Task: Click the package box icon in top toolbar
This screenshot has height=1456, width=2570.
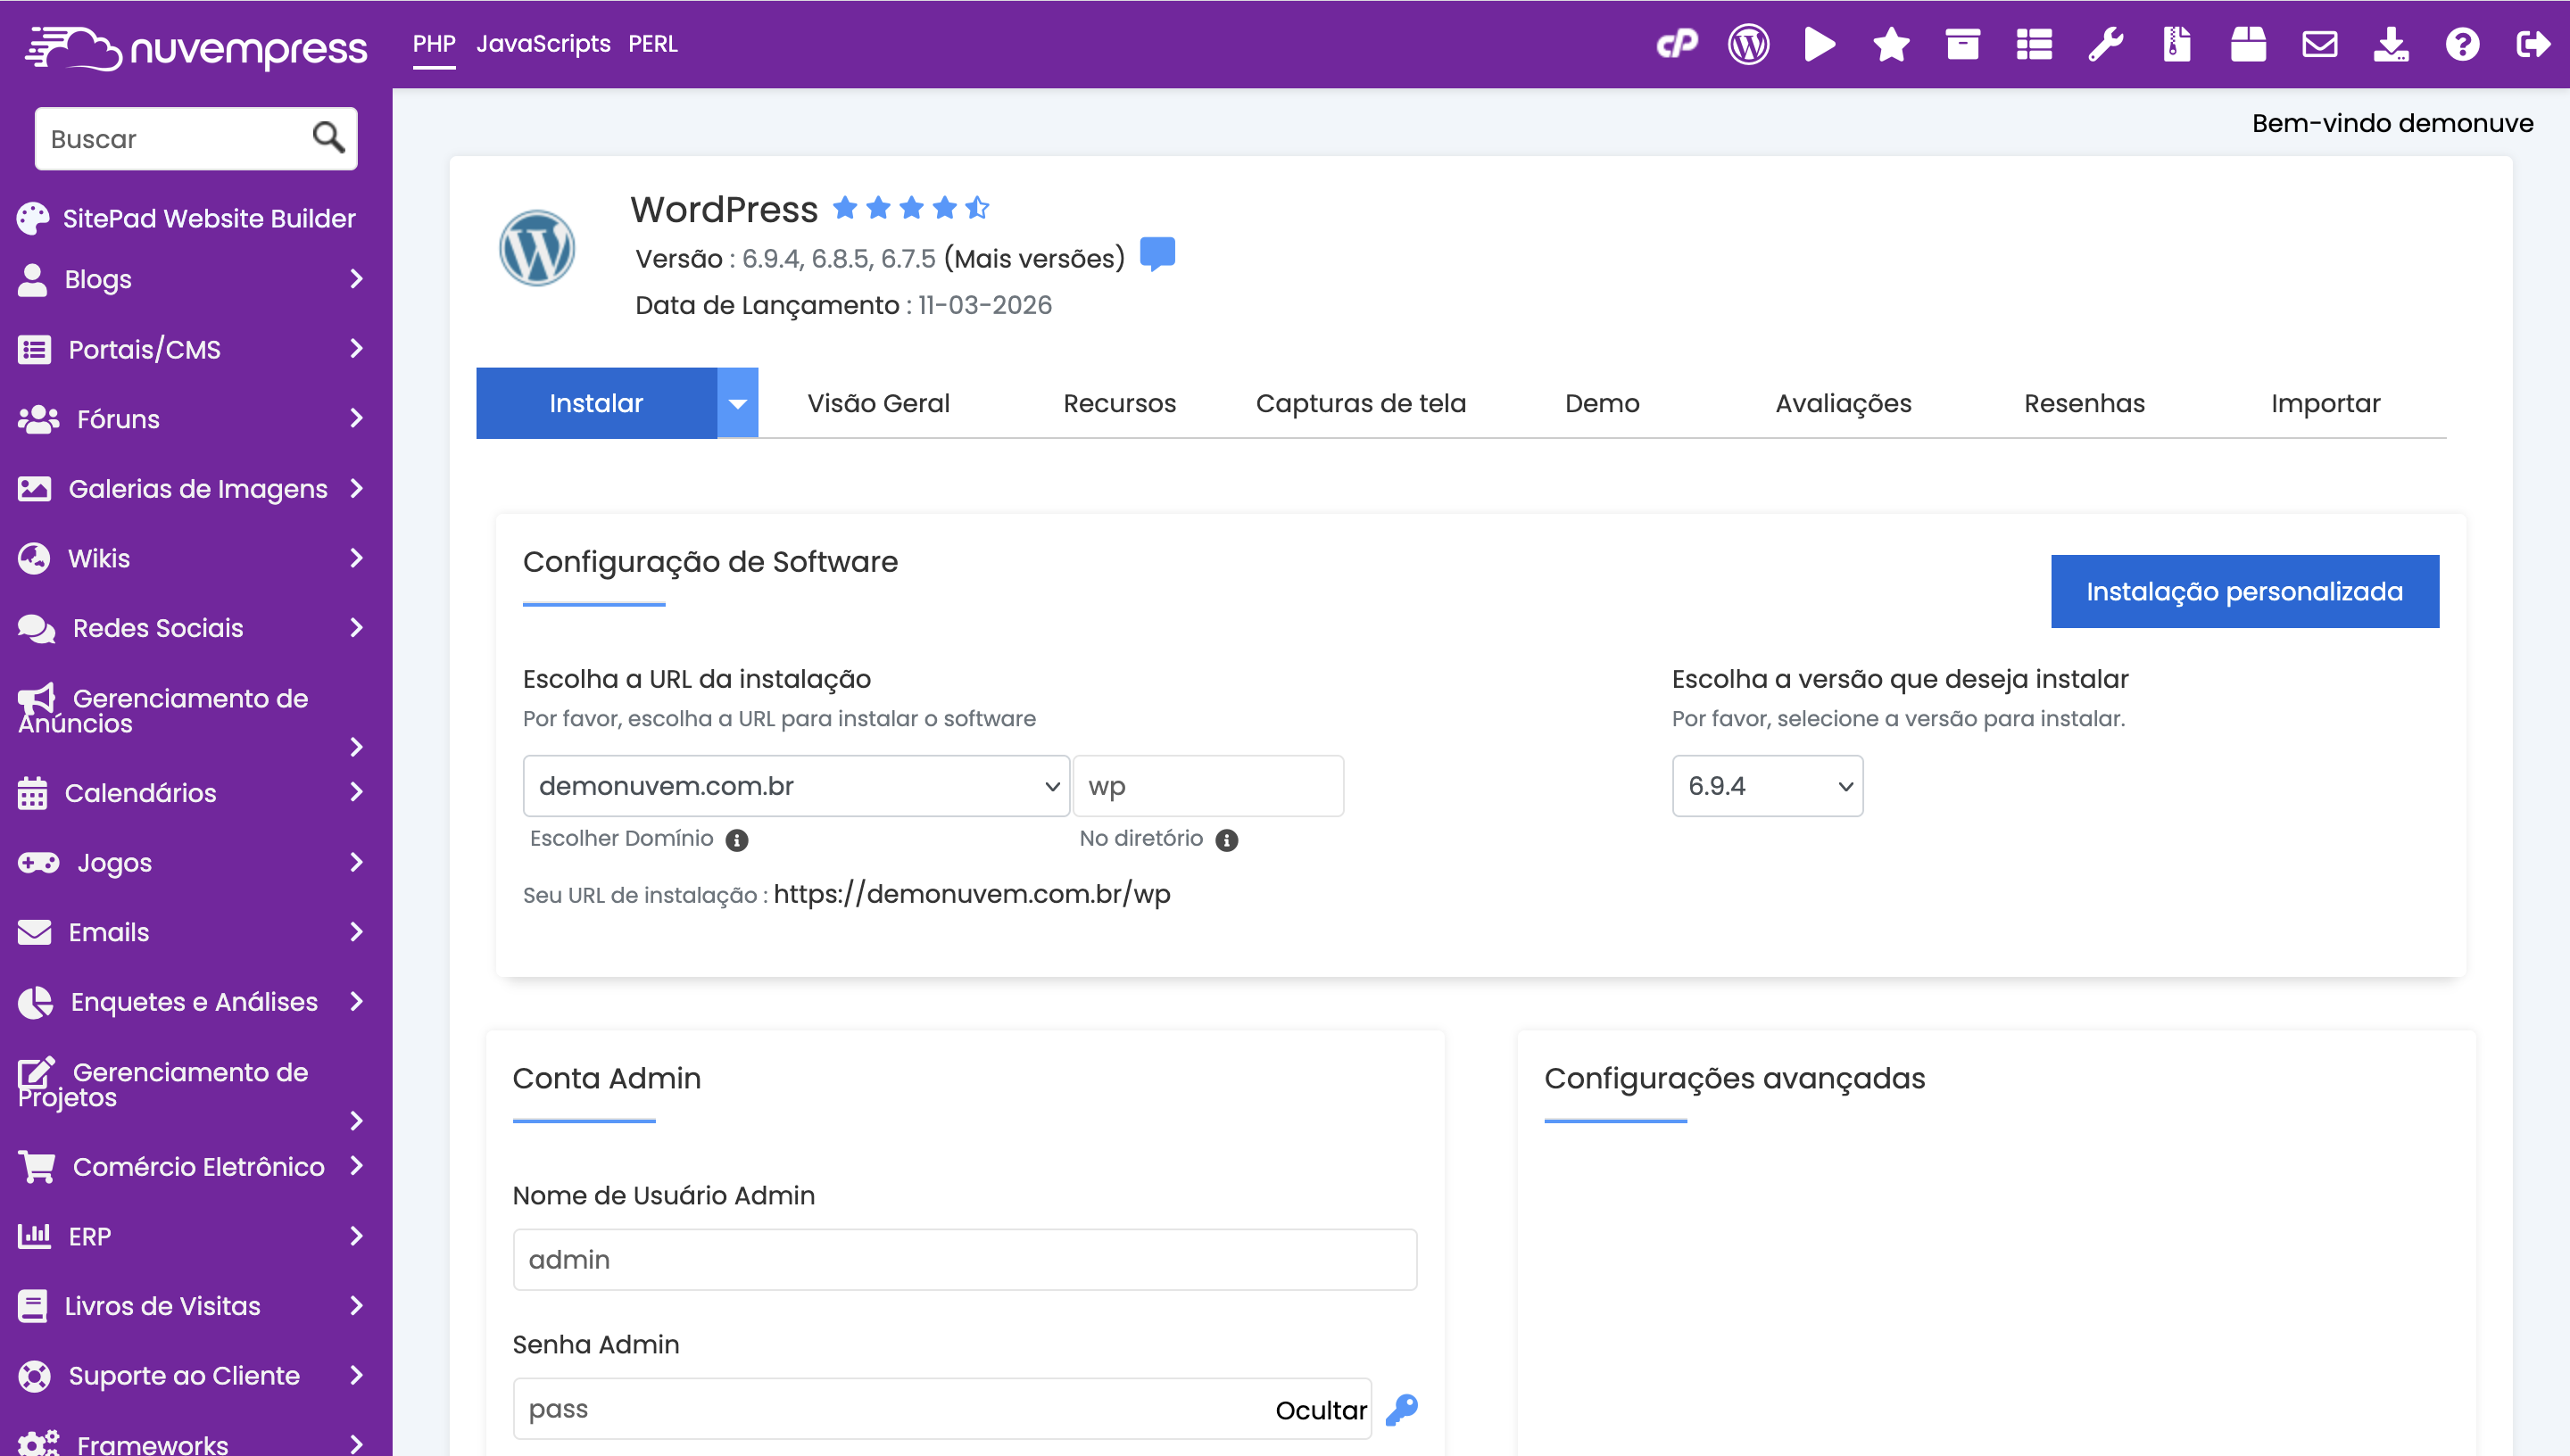Action: [x=2248, y=44]
